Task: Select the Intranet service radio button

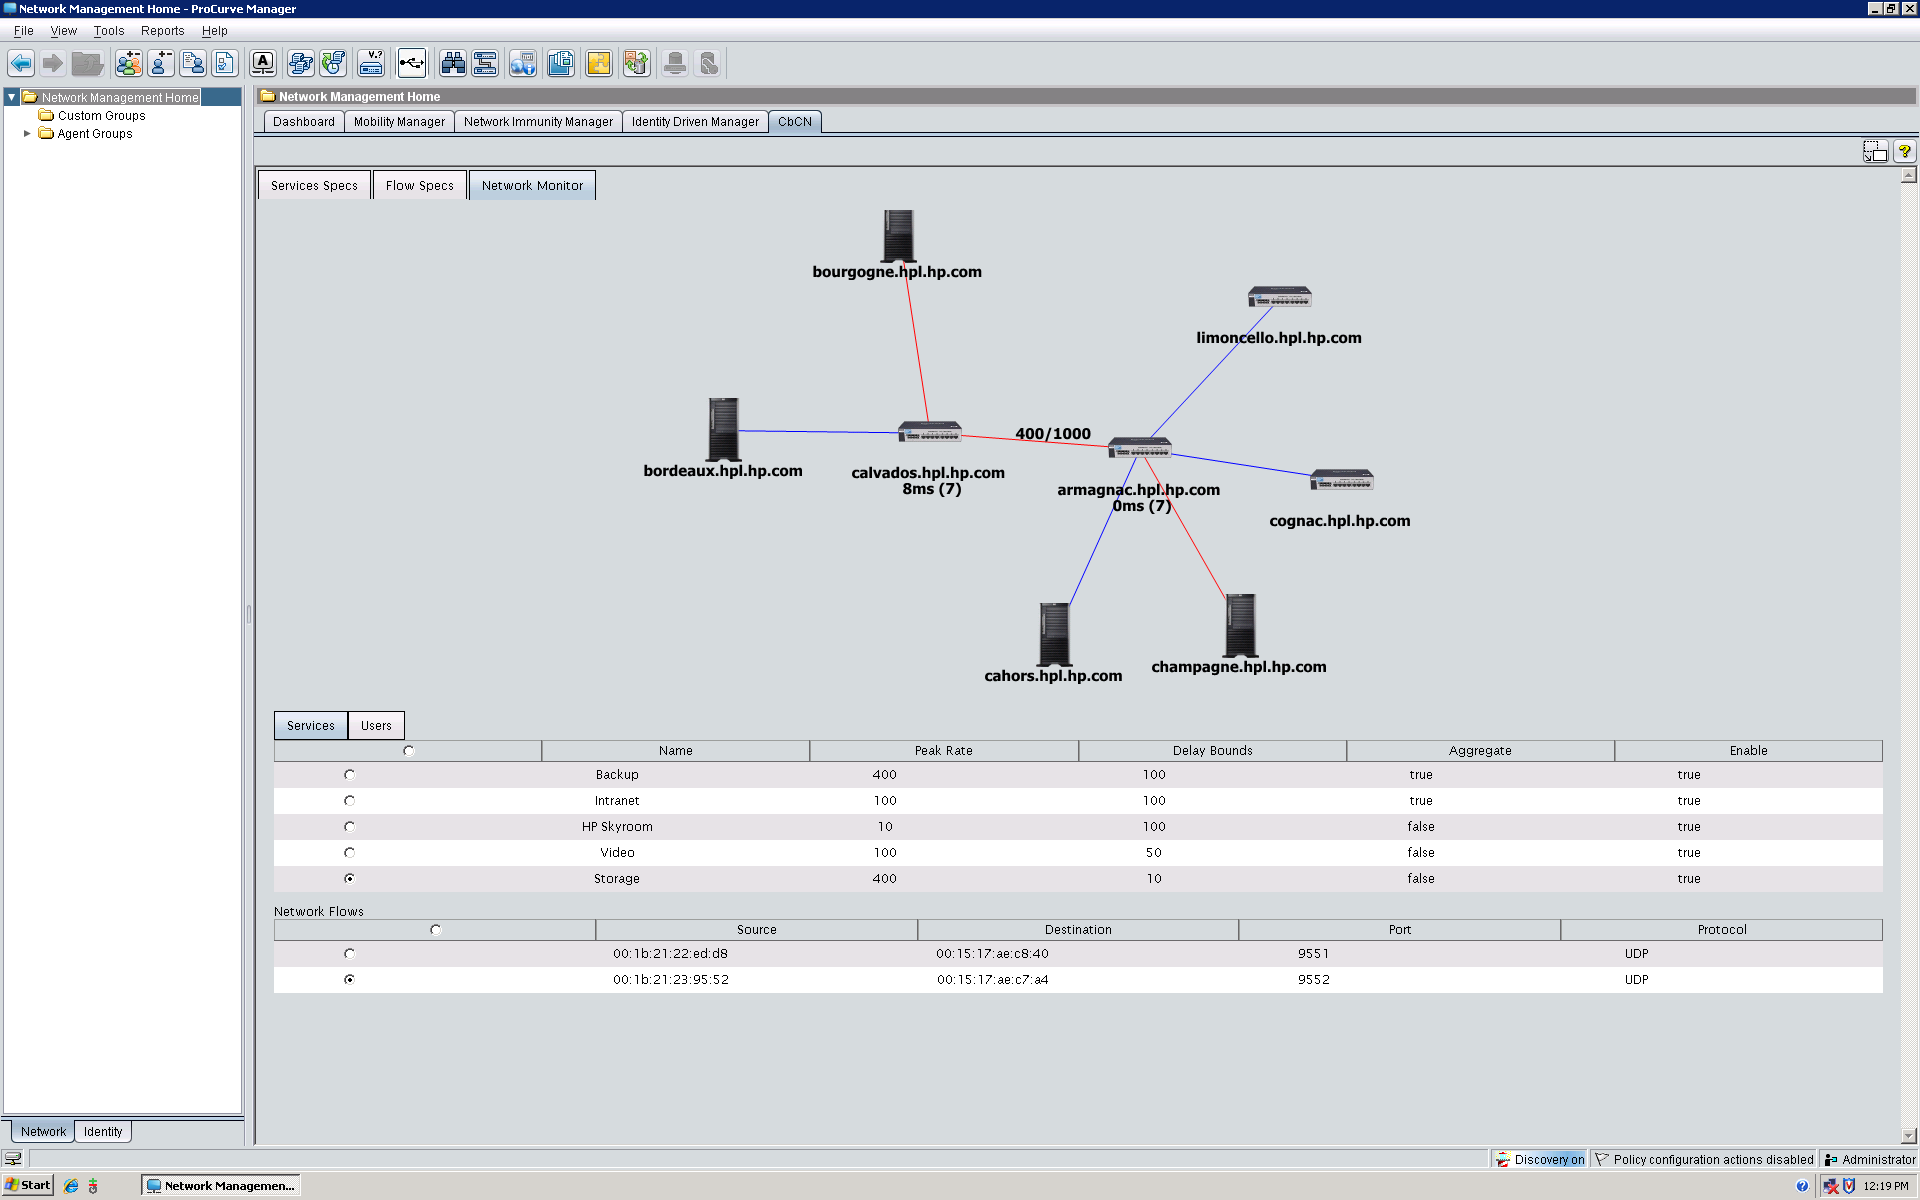Action: (x=349, y=801)
